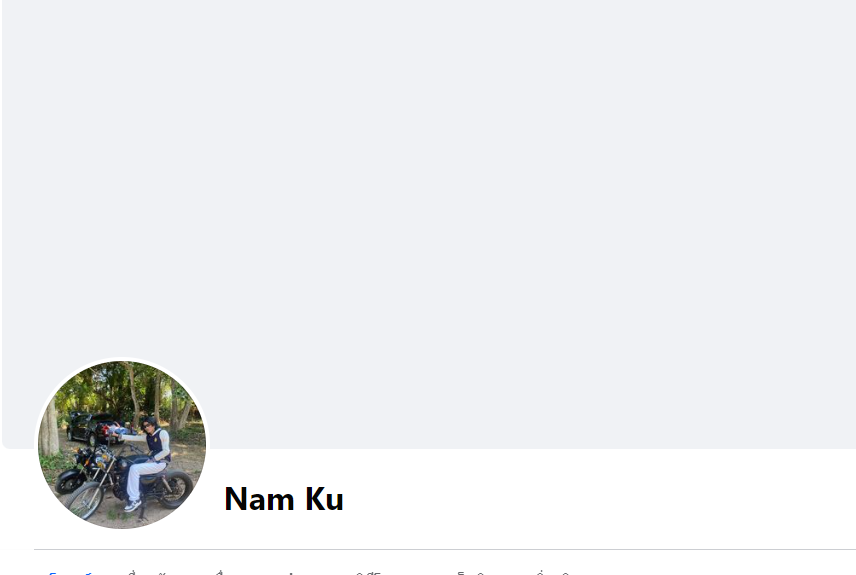Switch to the เกี่ยวกับ (About) tab
Viewport: 856px width, 575px height.
tap(146, 573)
